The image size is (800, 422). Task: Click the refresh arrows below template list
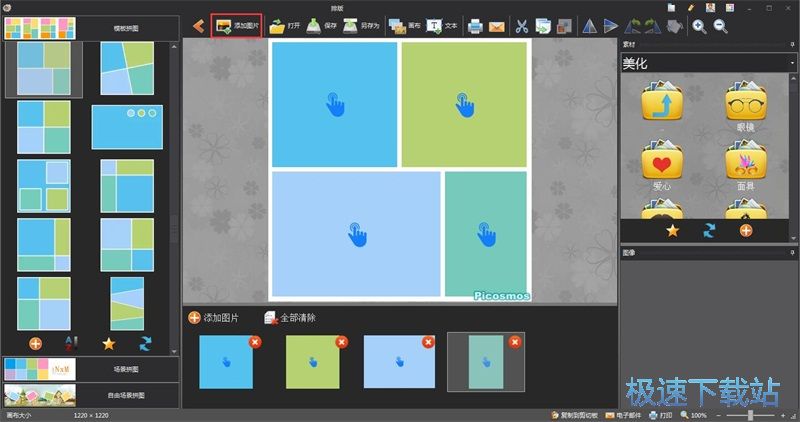point(145,343)
